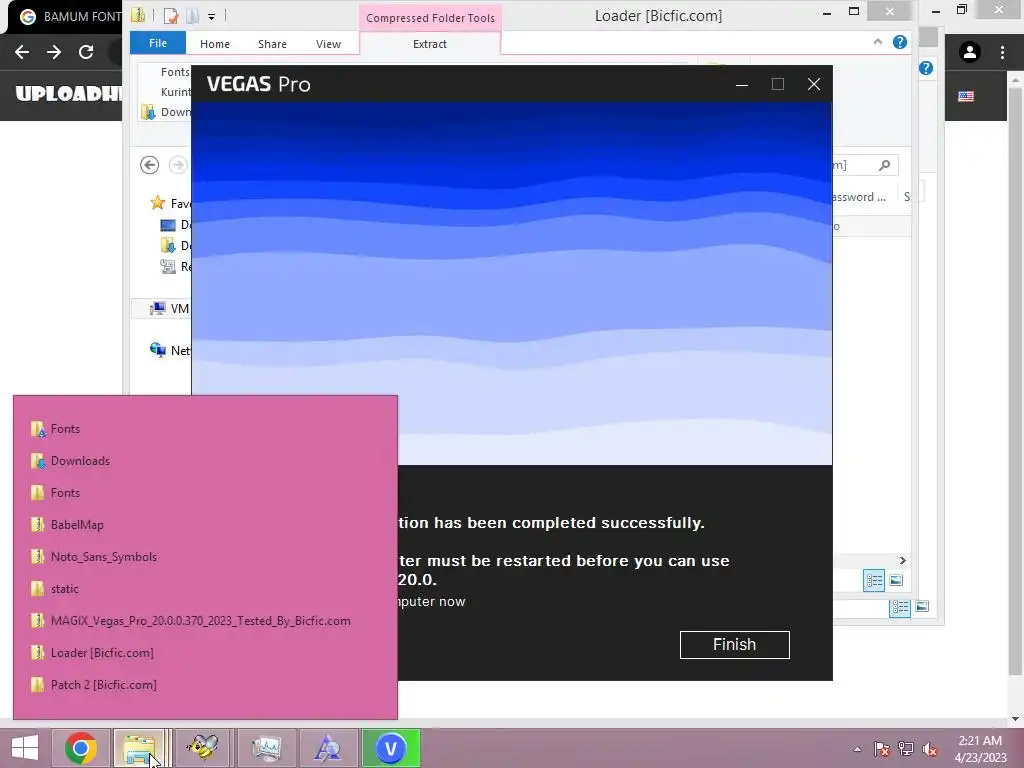Select Recent places under Favorites

click(175, 266)
